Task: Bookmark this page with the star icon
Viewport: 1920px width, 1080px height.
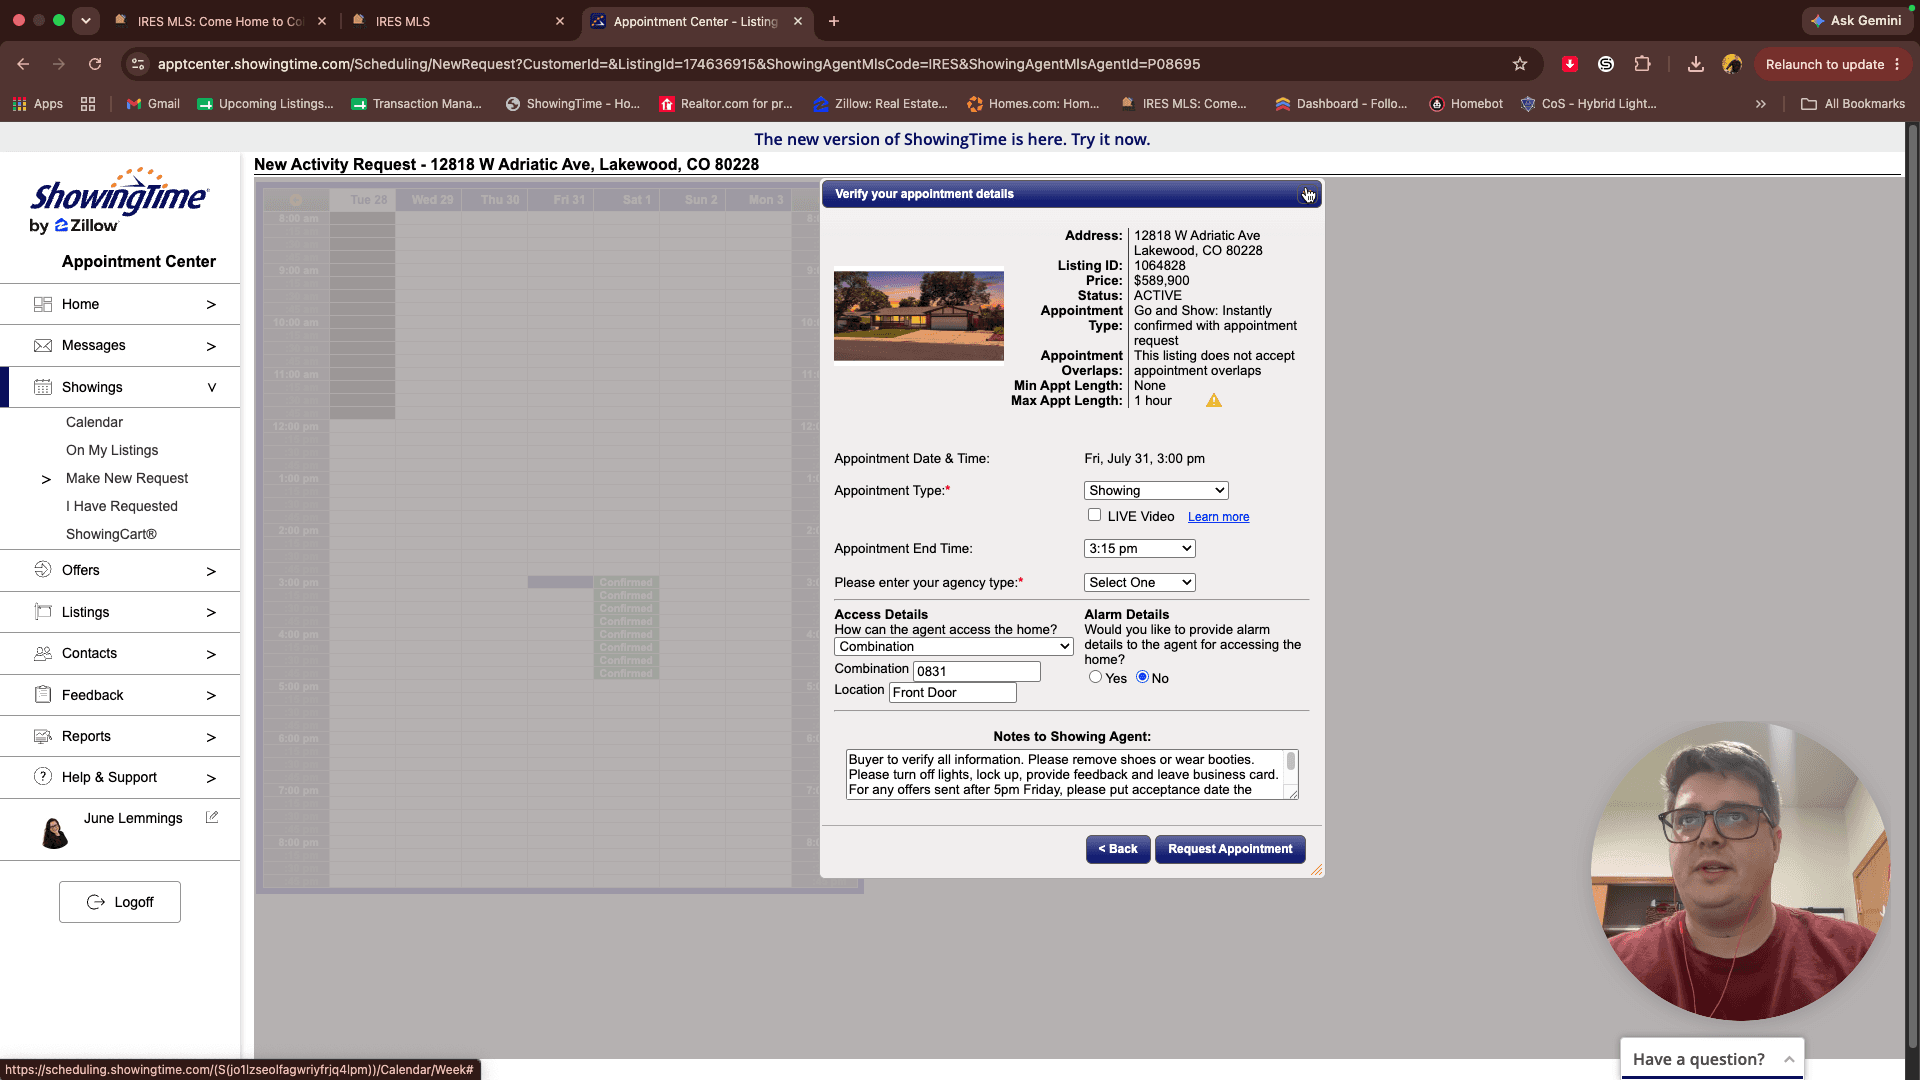Action: point(1520,64)
